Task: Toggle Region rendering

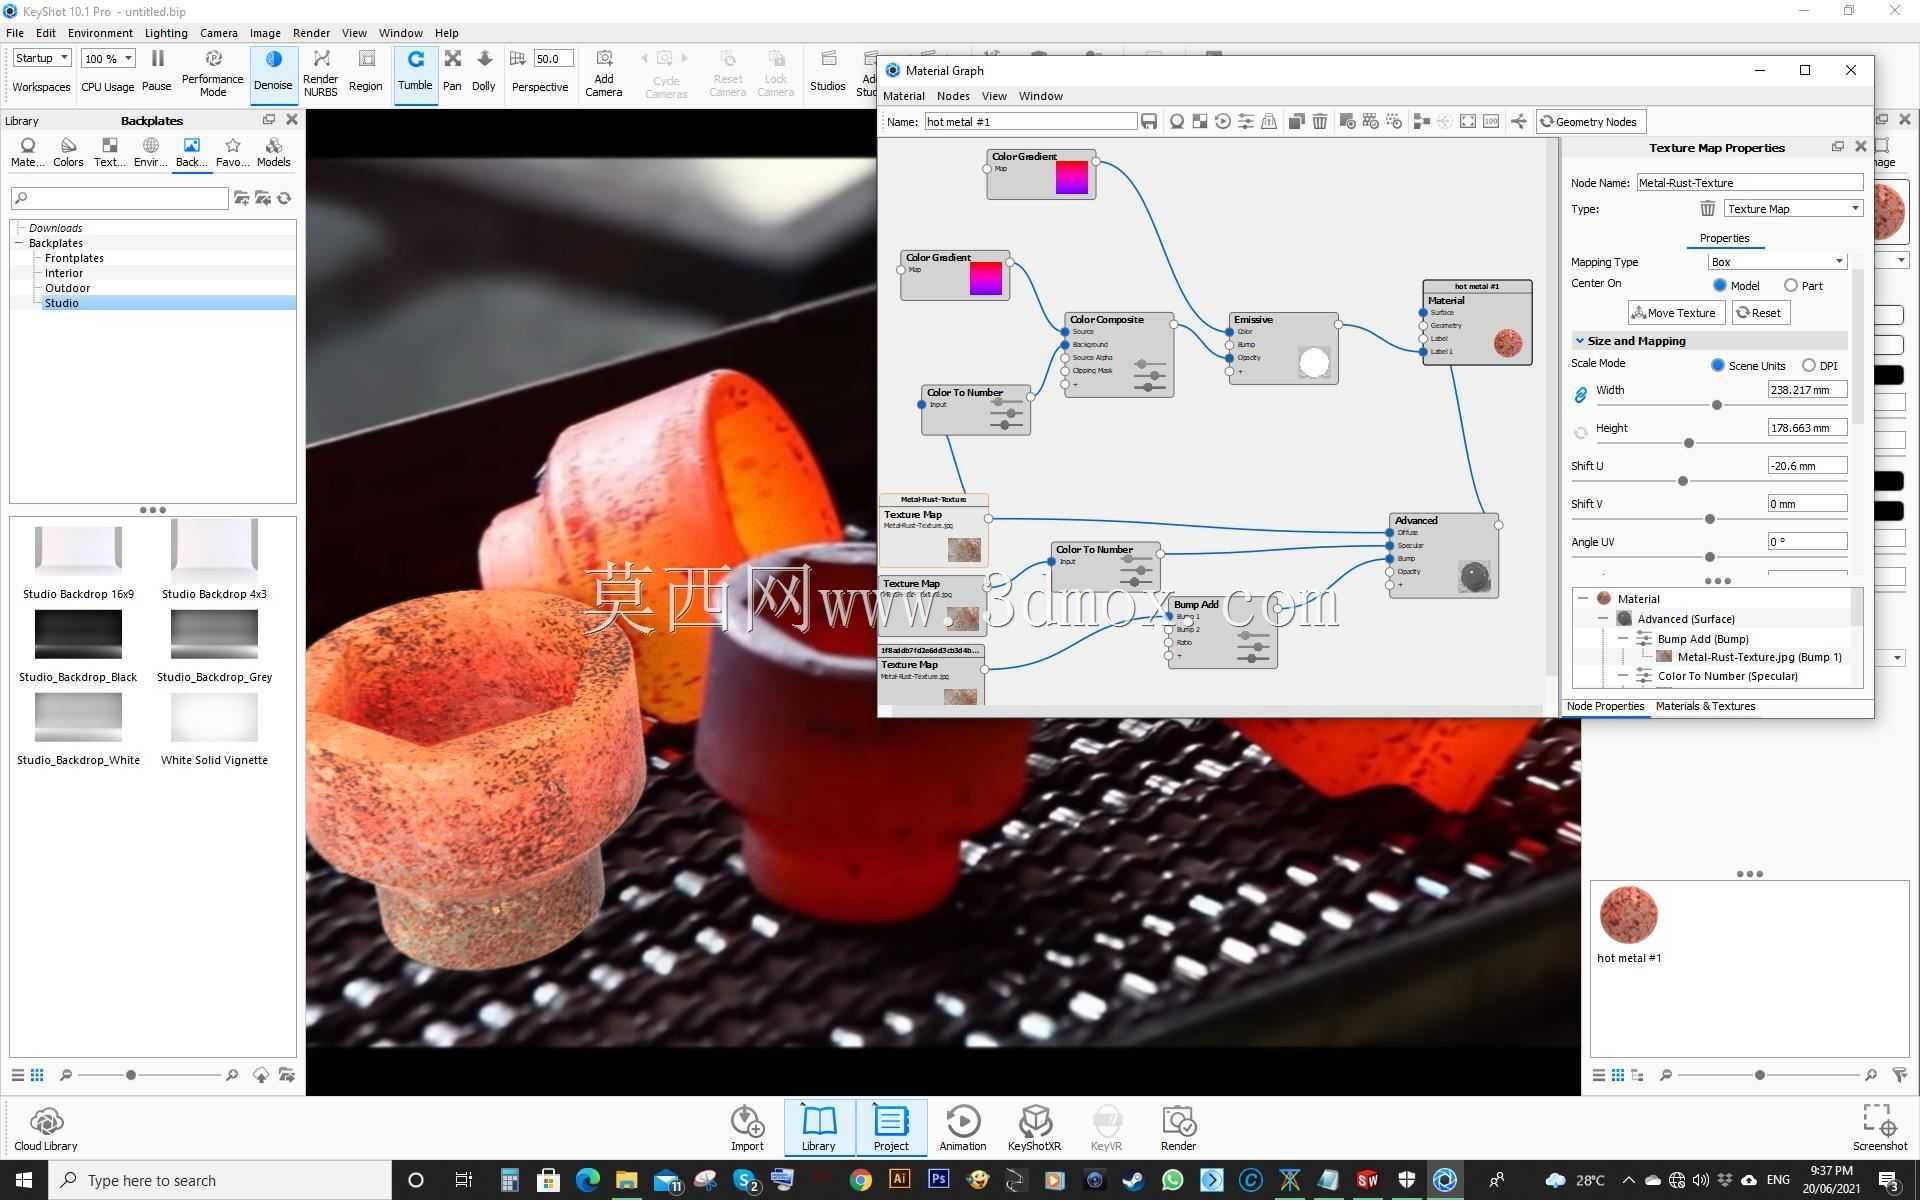Action: click(x=366, y=72)
